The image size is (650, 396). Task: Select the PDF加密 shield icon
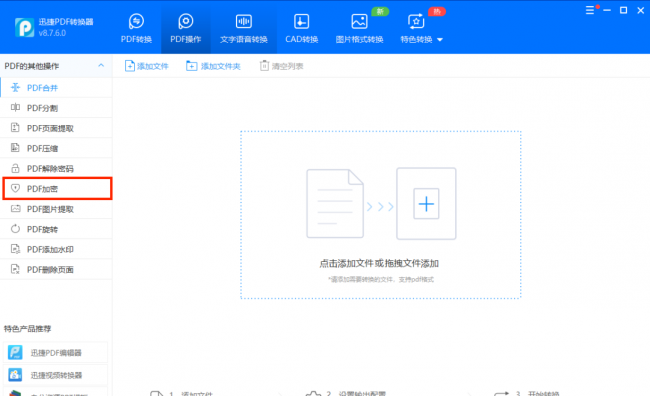[15, 188]
